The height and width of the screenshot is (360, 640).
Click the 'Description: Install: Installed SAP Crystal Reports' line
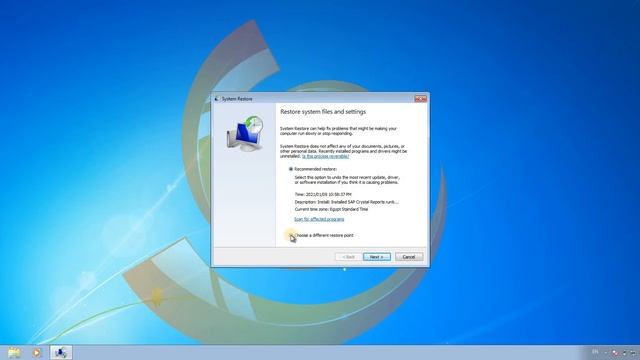(347, 202)
